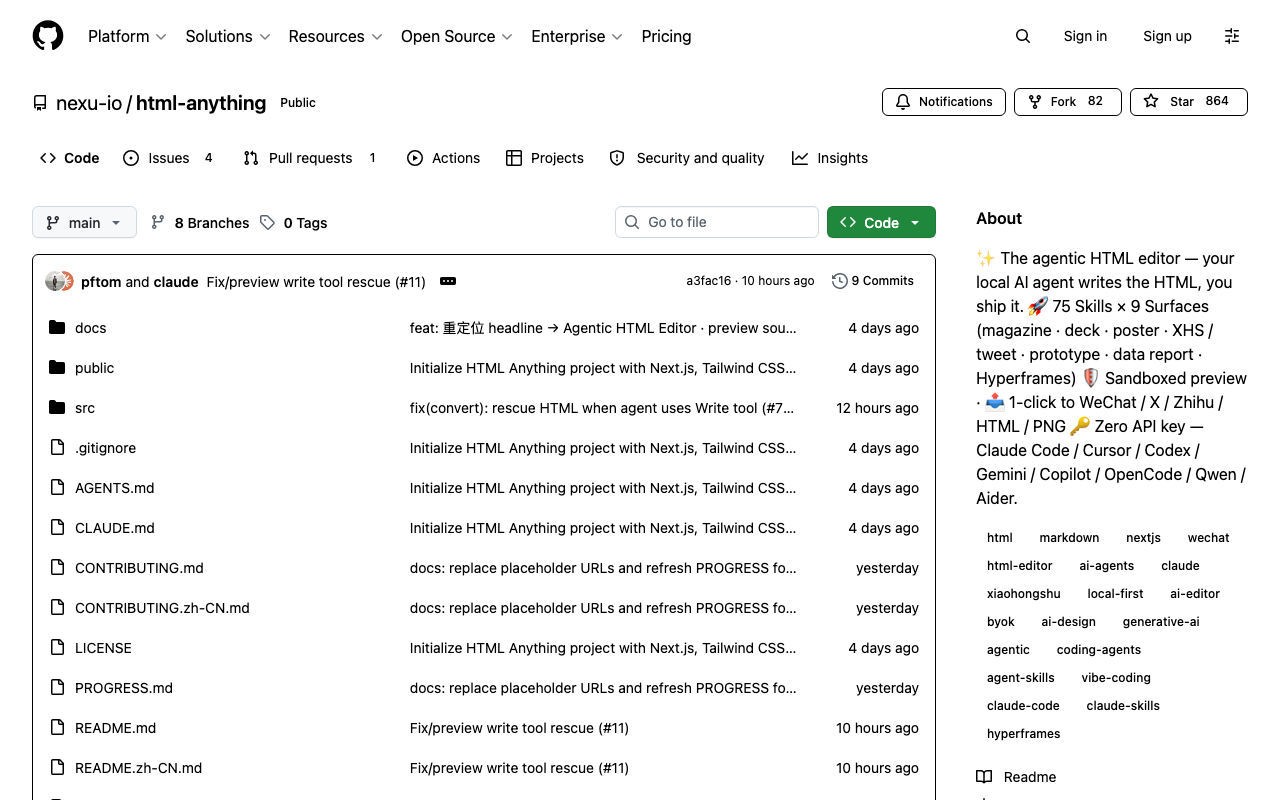Expand the Open Source menu
Image resolution: width=1280 pixels, height=800 pixels.
point(457,36)
